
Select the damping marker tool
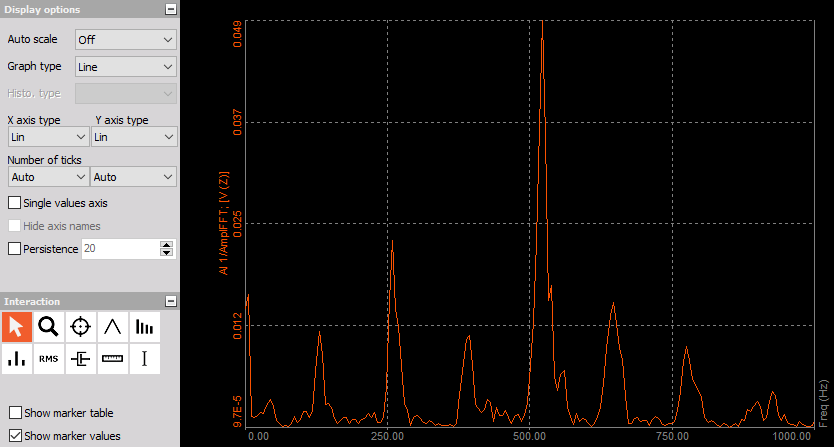[x=80, y=359]
